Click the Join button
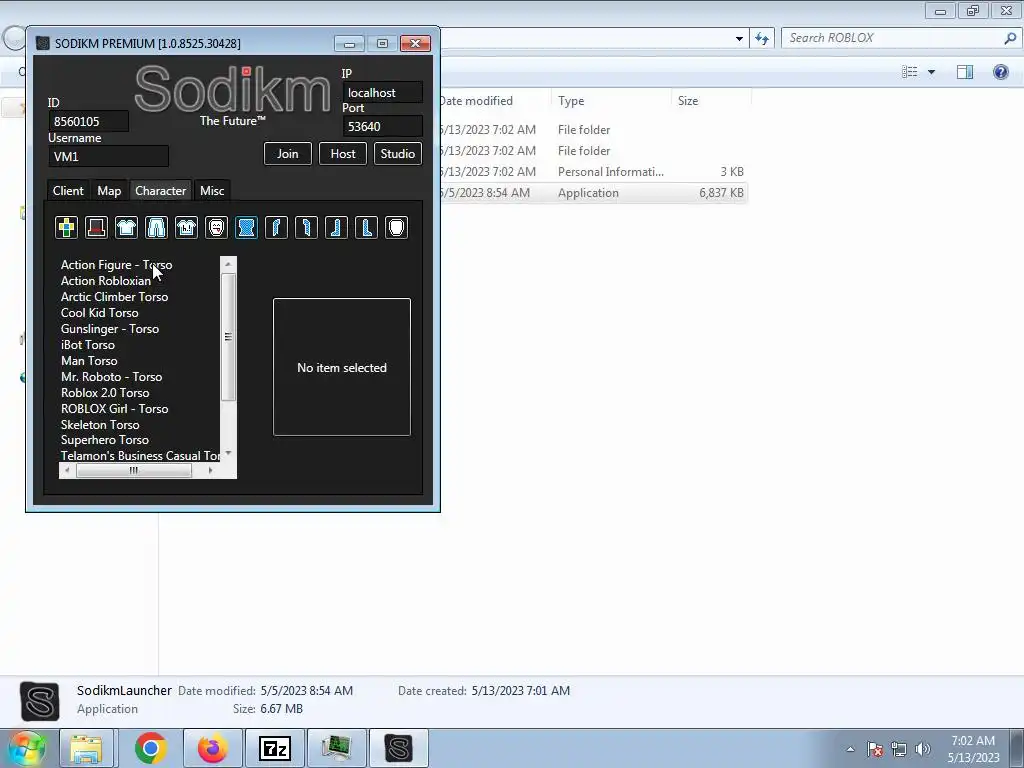This screenshot has height=768, width=1024. click(x=287, y=153)
